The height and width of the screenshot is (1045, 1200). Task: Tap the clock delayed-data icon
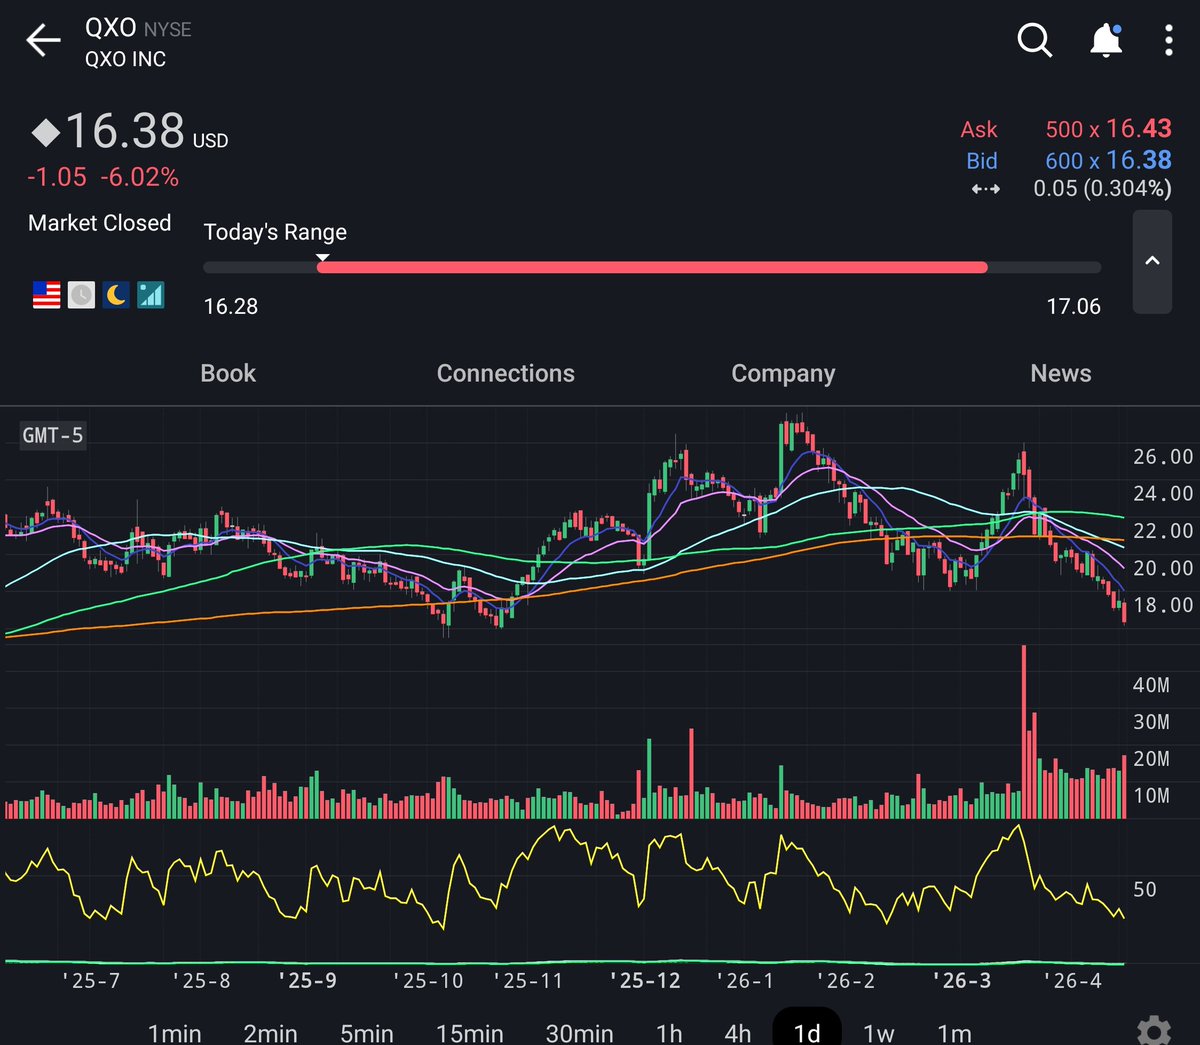(81, 294)
